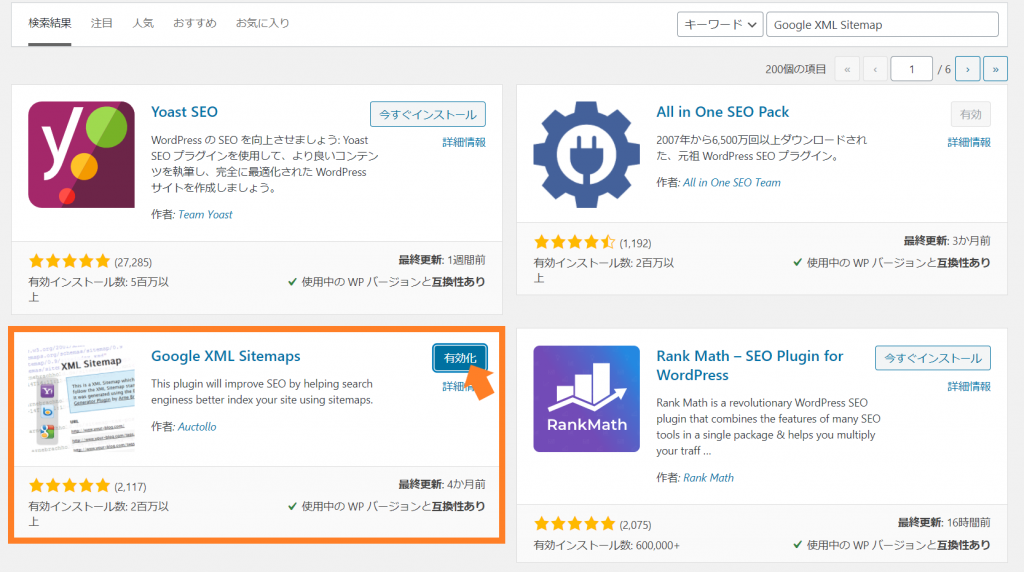Jump to last results page arrow
The image size is (1024, 572).
pos(995,69)
